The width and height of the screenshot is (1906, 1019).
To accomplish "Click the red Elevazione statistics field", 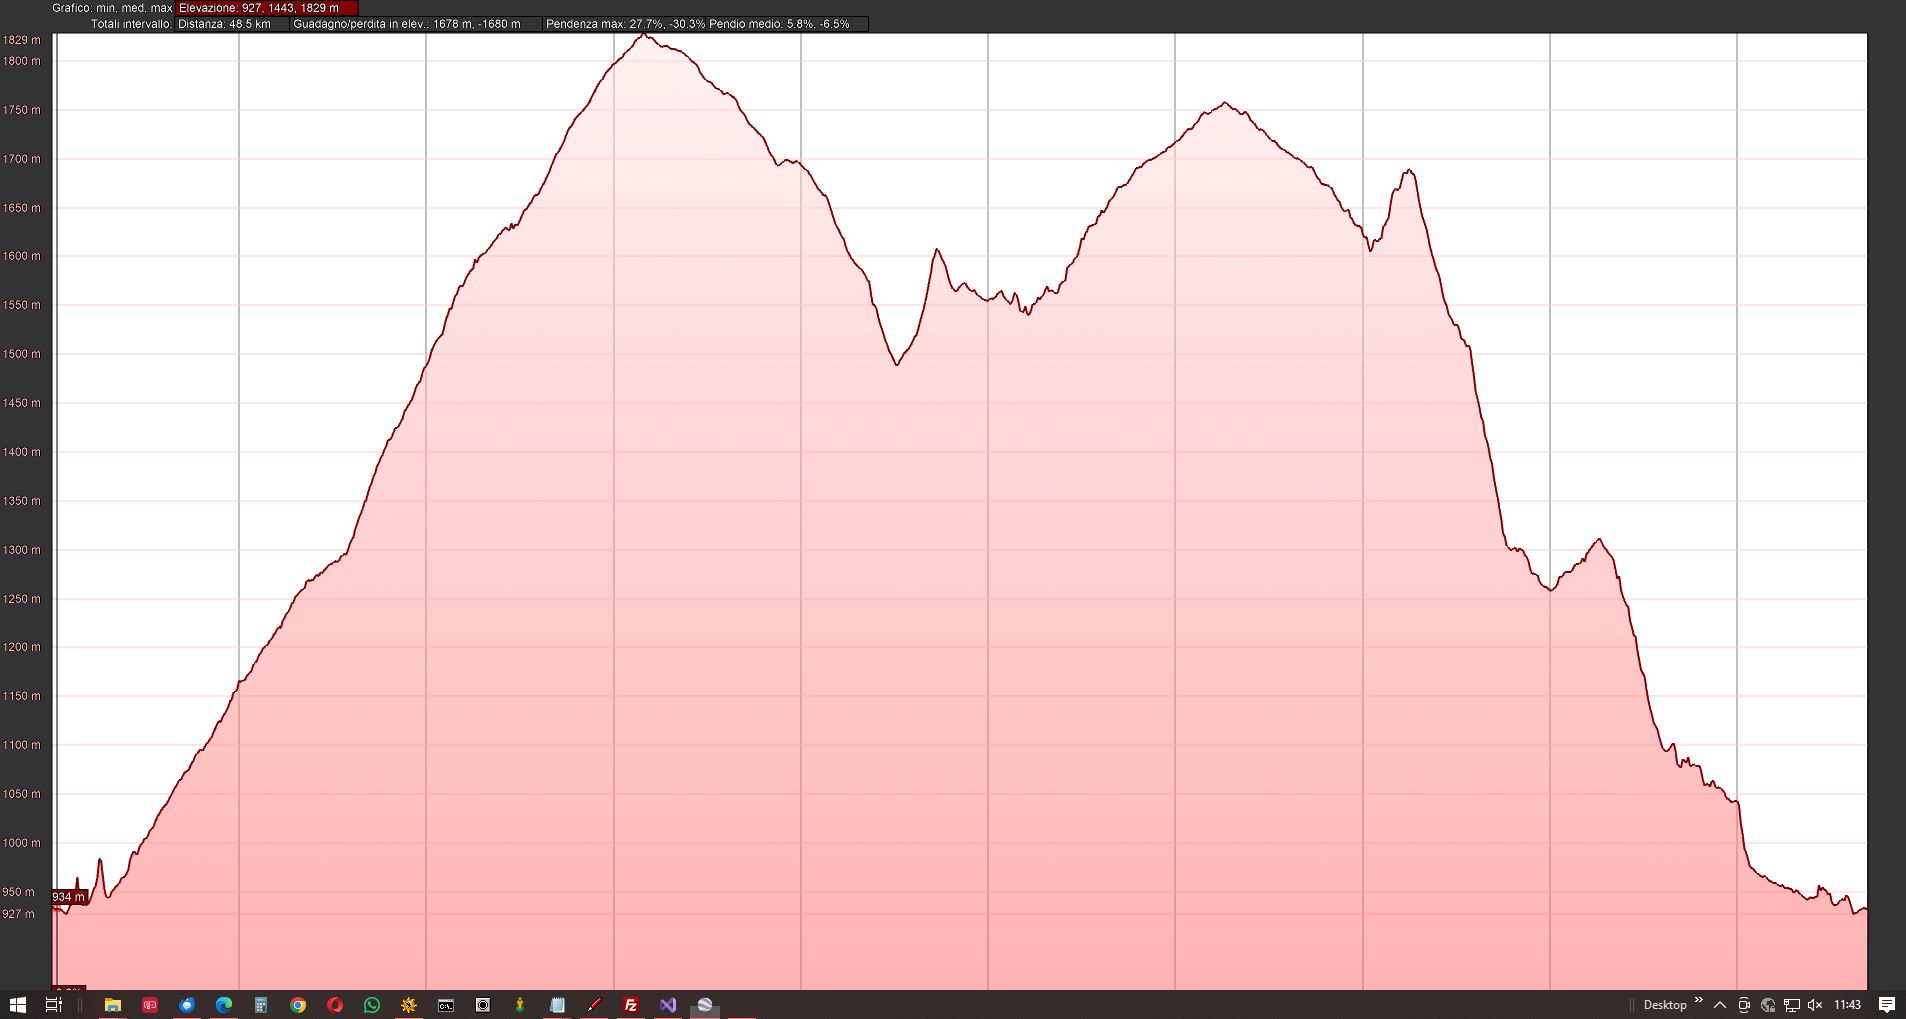I will [266, 8].
